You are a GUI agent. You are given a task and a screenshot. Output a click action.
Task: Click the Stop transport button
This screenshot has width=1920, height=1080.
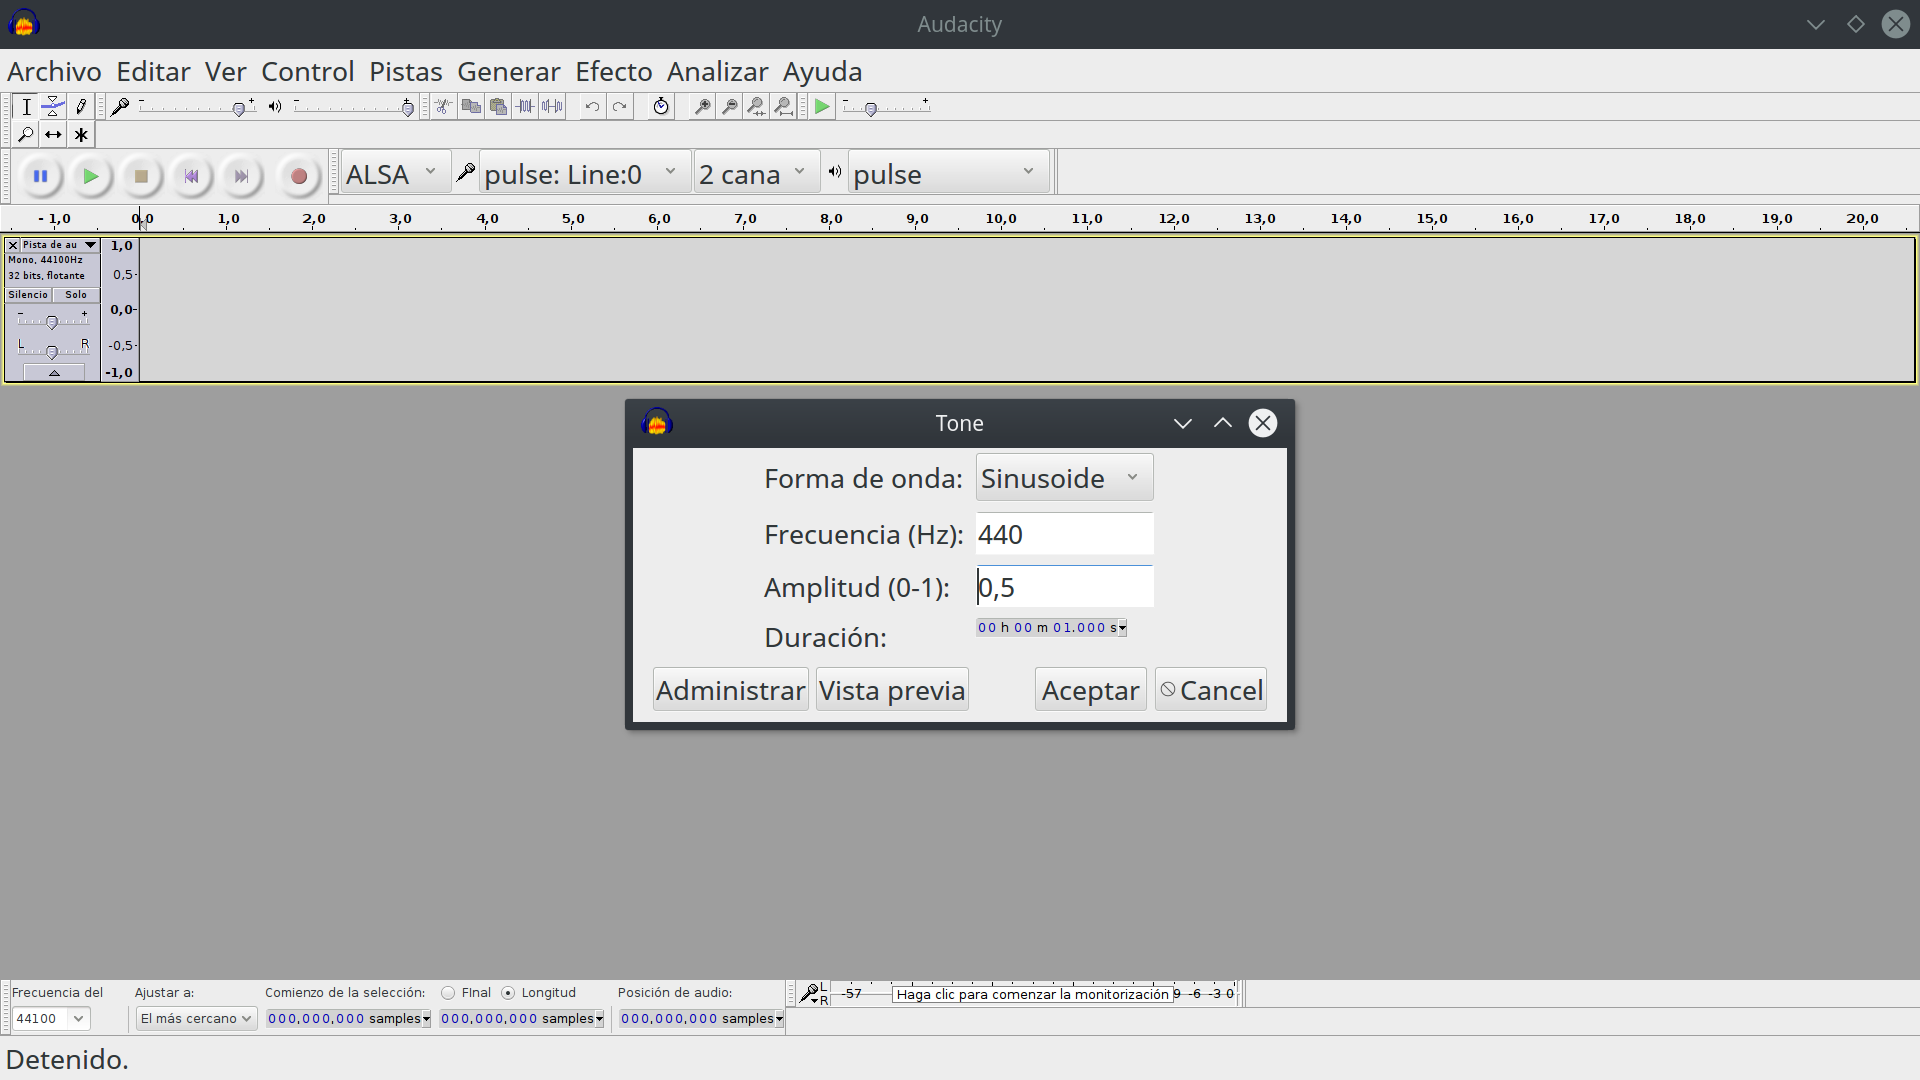click(141, 176)
